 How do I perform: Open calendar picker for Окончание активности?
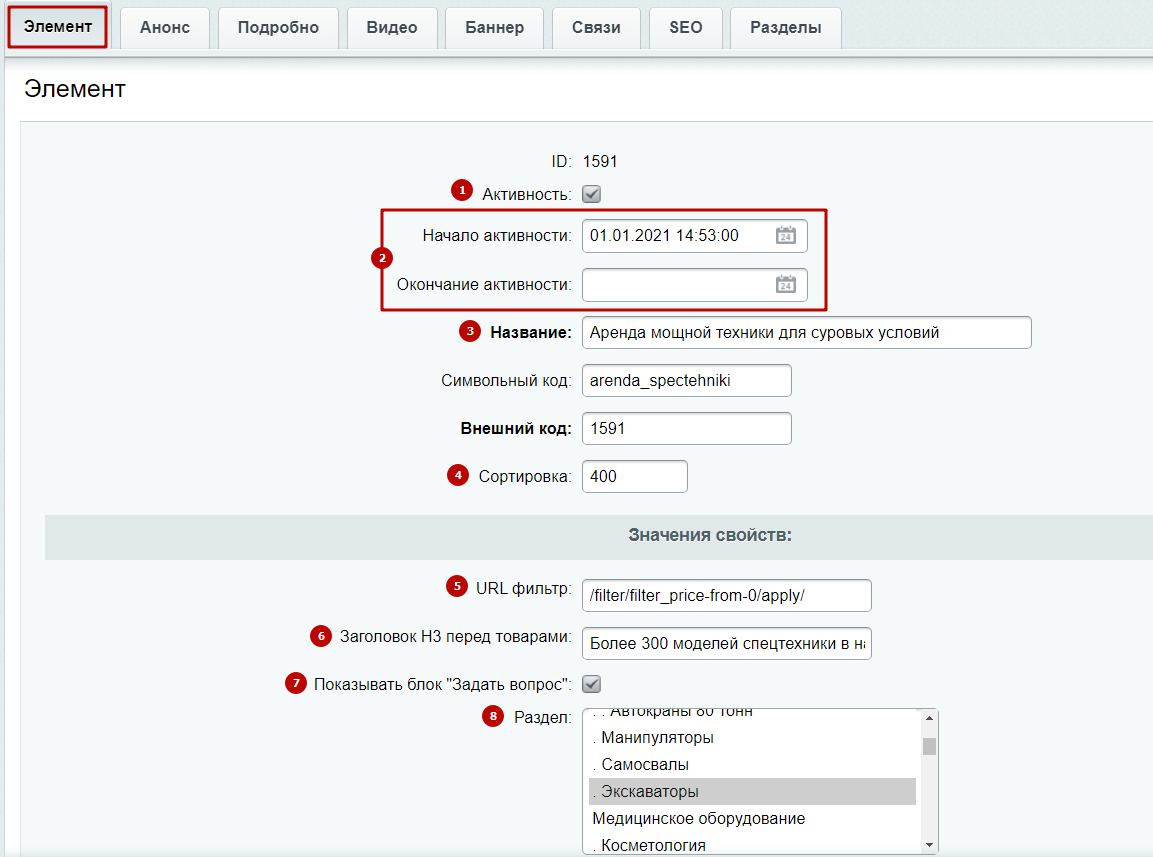point(786,285)
